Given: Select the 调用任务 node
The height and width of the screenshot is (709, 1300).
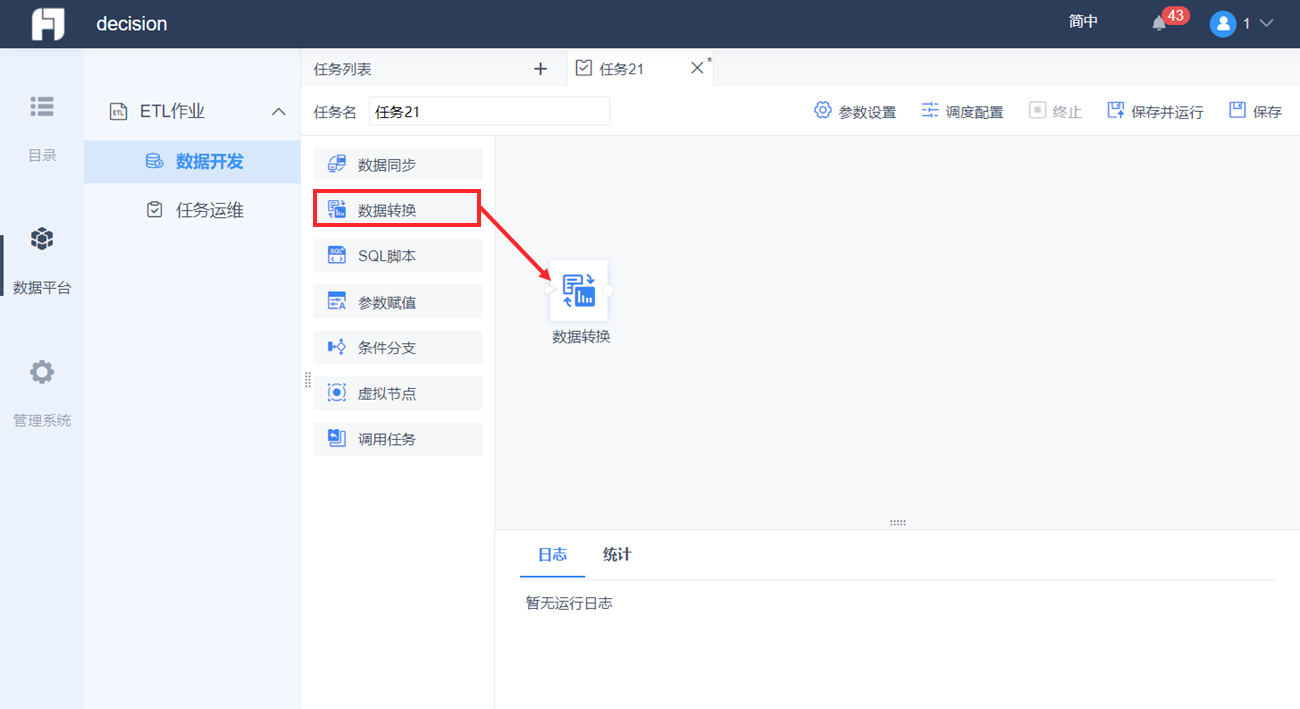Looking at the screenshot, I should (x=398, y=440).
